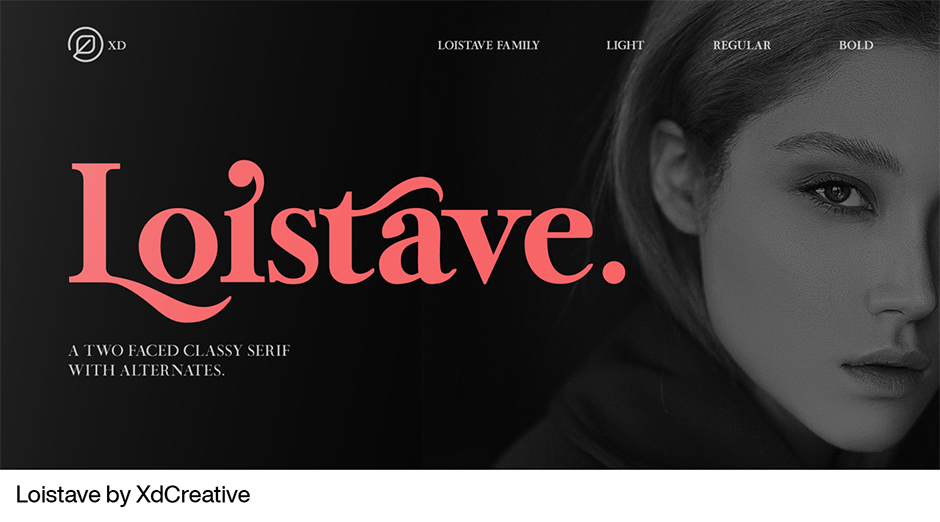Screen dimensions: 940x522
Task: Select the BOLD nav item
Action: pos(855,46)
